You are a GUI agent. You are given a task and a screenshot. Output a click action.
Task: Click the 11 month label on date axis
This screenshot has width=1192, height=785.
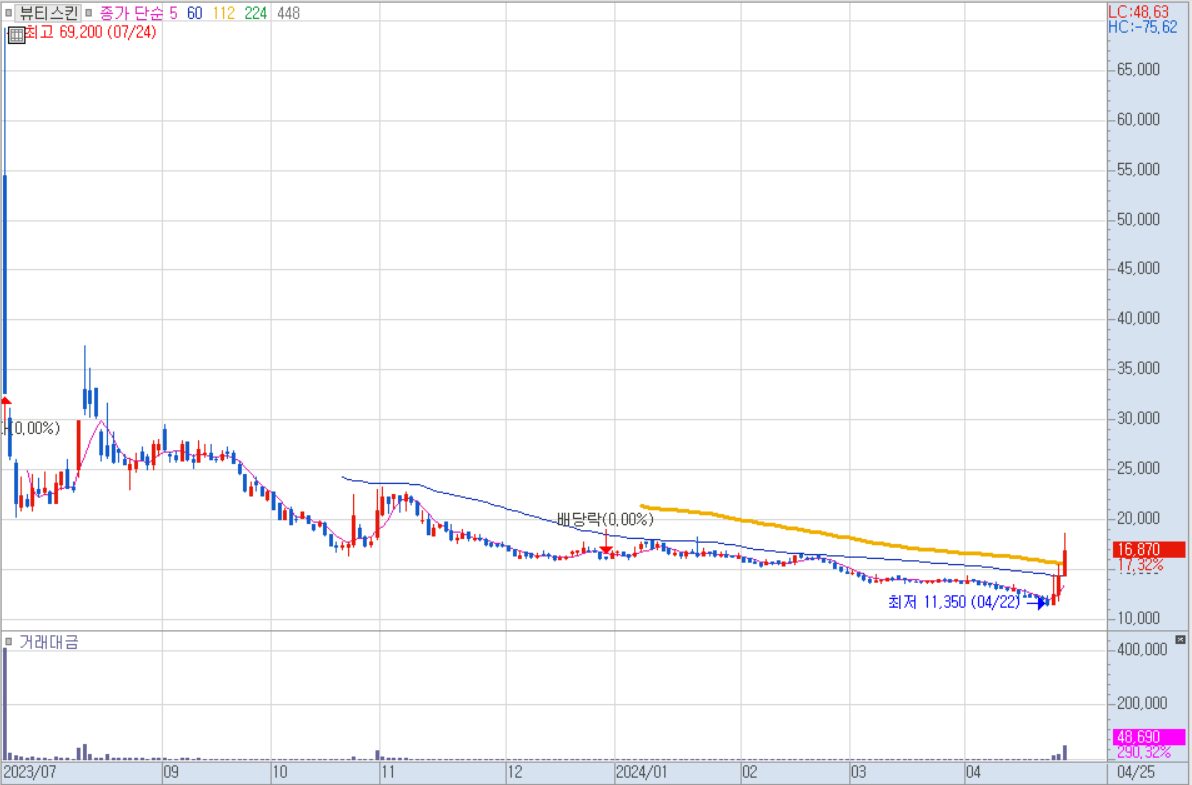click(x=388, y=773)
